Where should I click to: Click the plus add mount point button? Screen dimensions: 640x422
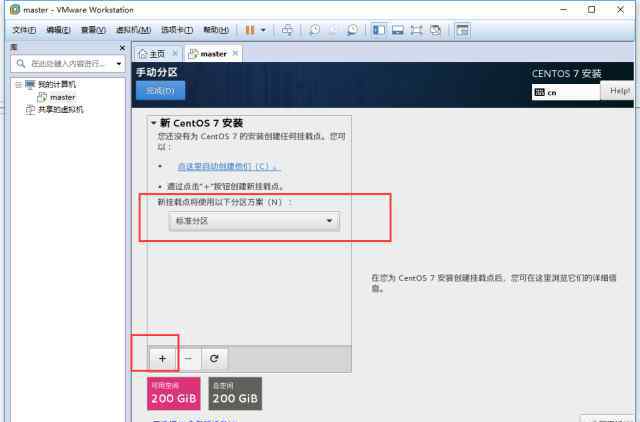click(x=162, y=358)
